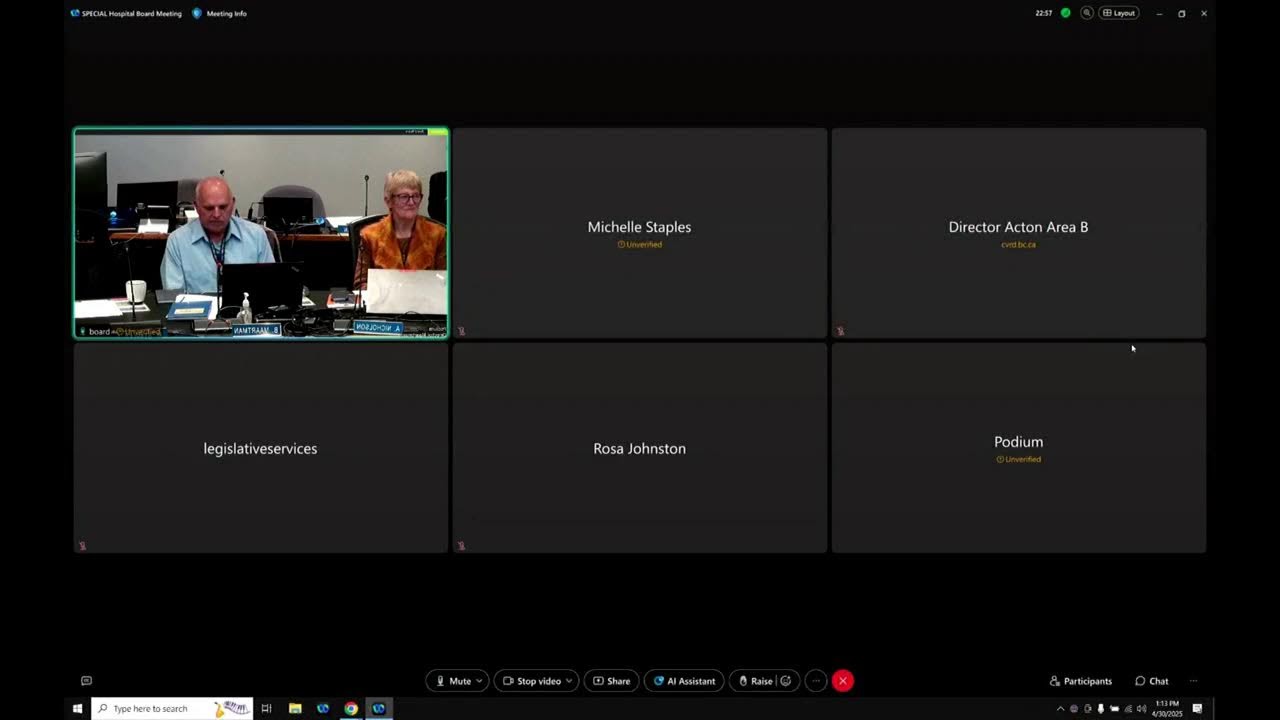Select Michelle Staples participant tile

coord(640,233)
